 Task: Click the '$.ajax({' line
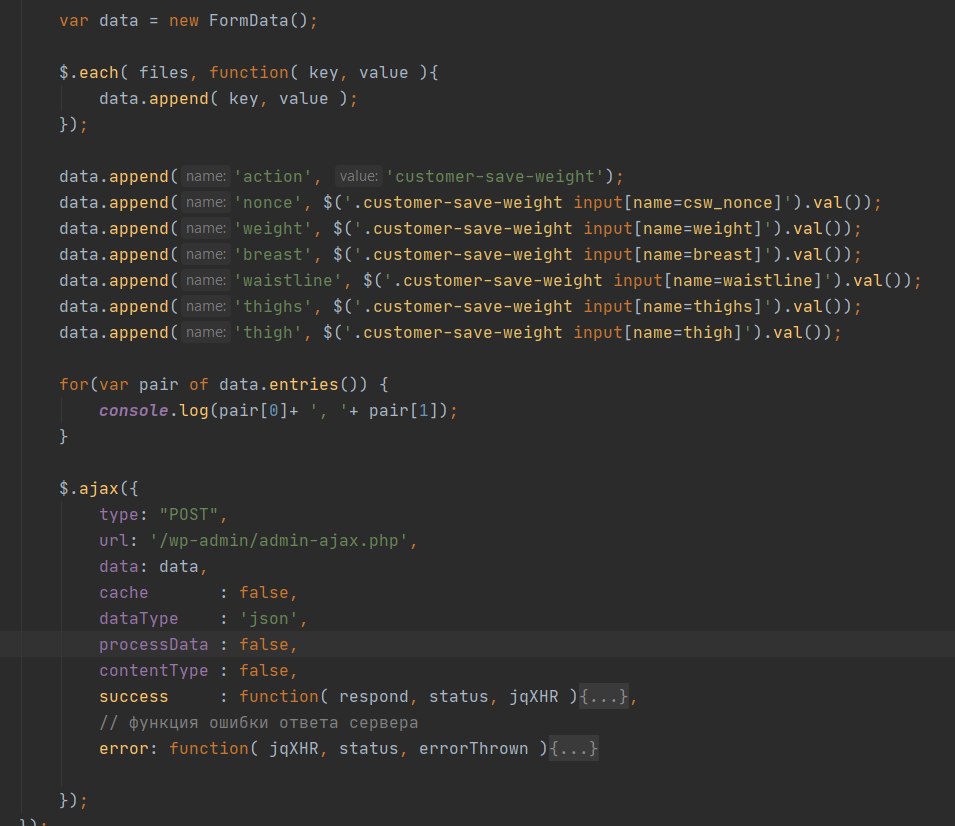tap(99, 489)
